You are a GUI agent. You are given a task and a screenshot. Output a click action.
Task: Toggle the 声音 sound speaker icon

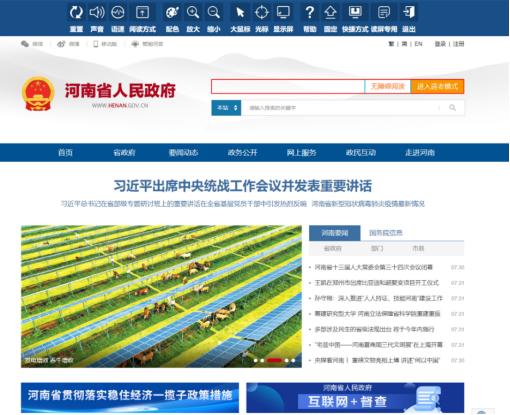(97, 13)
